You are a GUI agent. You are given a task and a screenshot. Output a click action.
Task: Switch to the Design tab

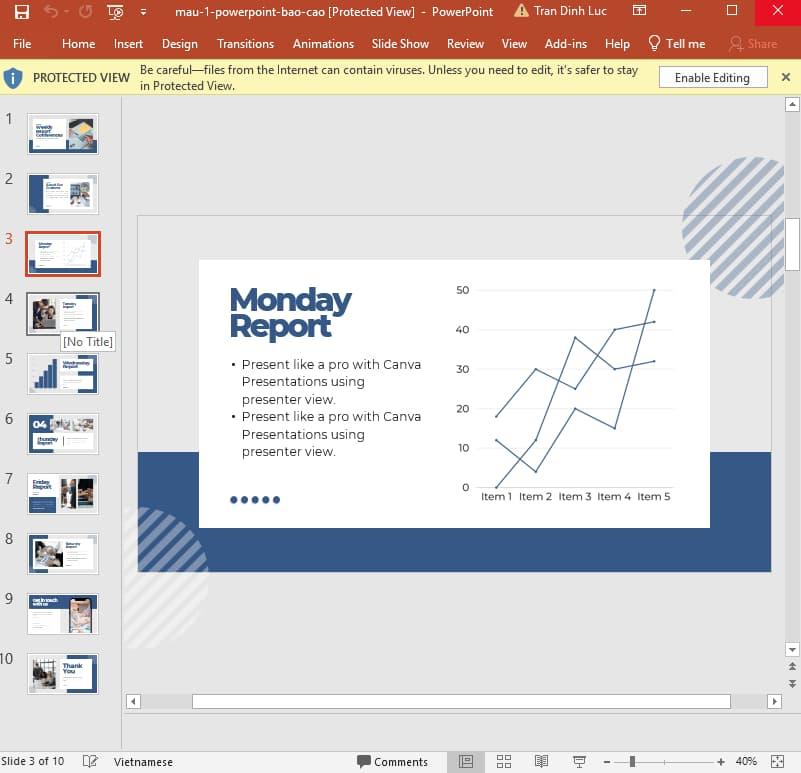[x=180, y=44]
